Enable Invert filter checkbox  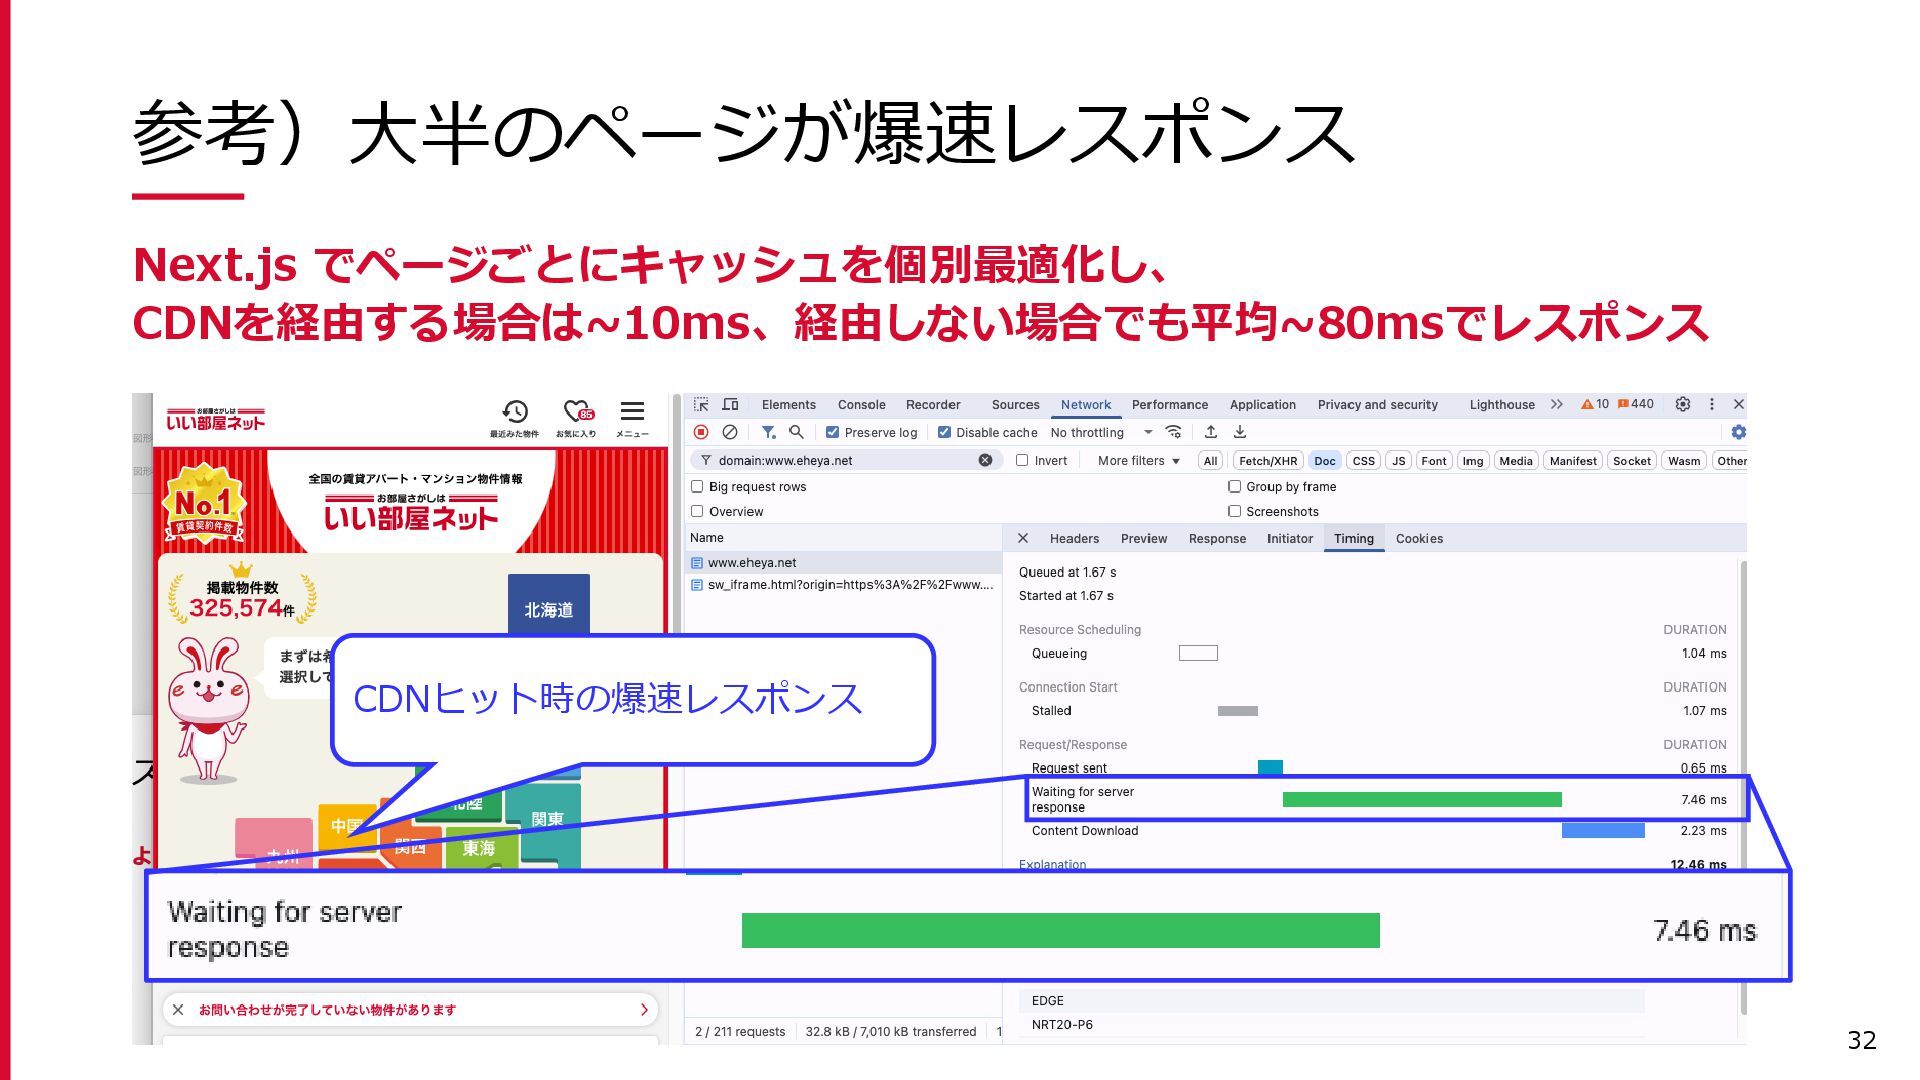(1022, 460)
